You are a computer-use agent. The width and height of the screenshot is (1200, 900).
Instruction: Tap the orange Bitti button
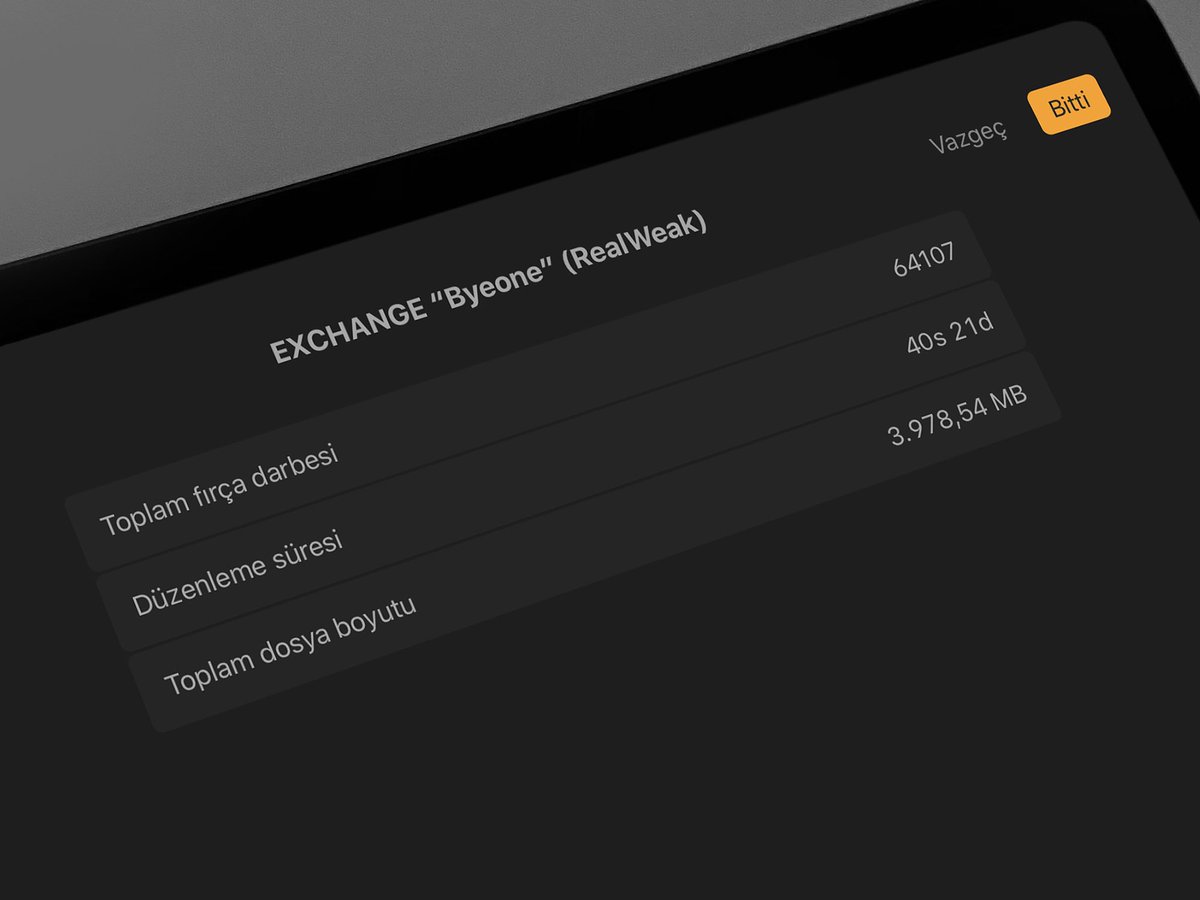point(1069,103)
